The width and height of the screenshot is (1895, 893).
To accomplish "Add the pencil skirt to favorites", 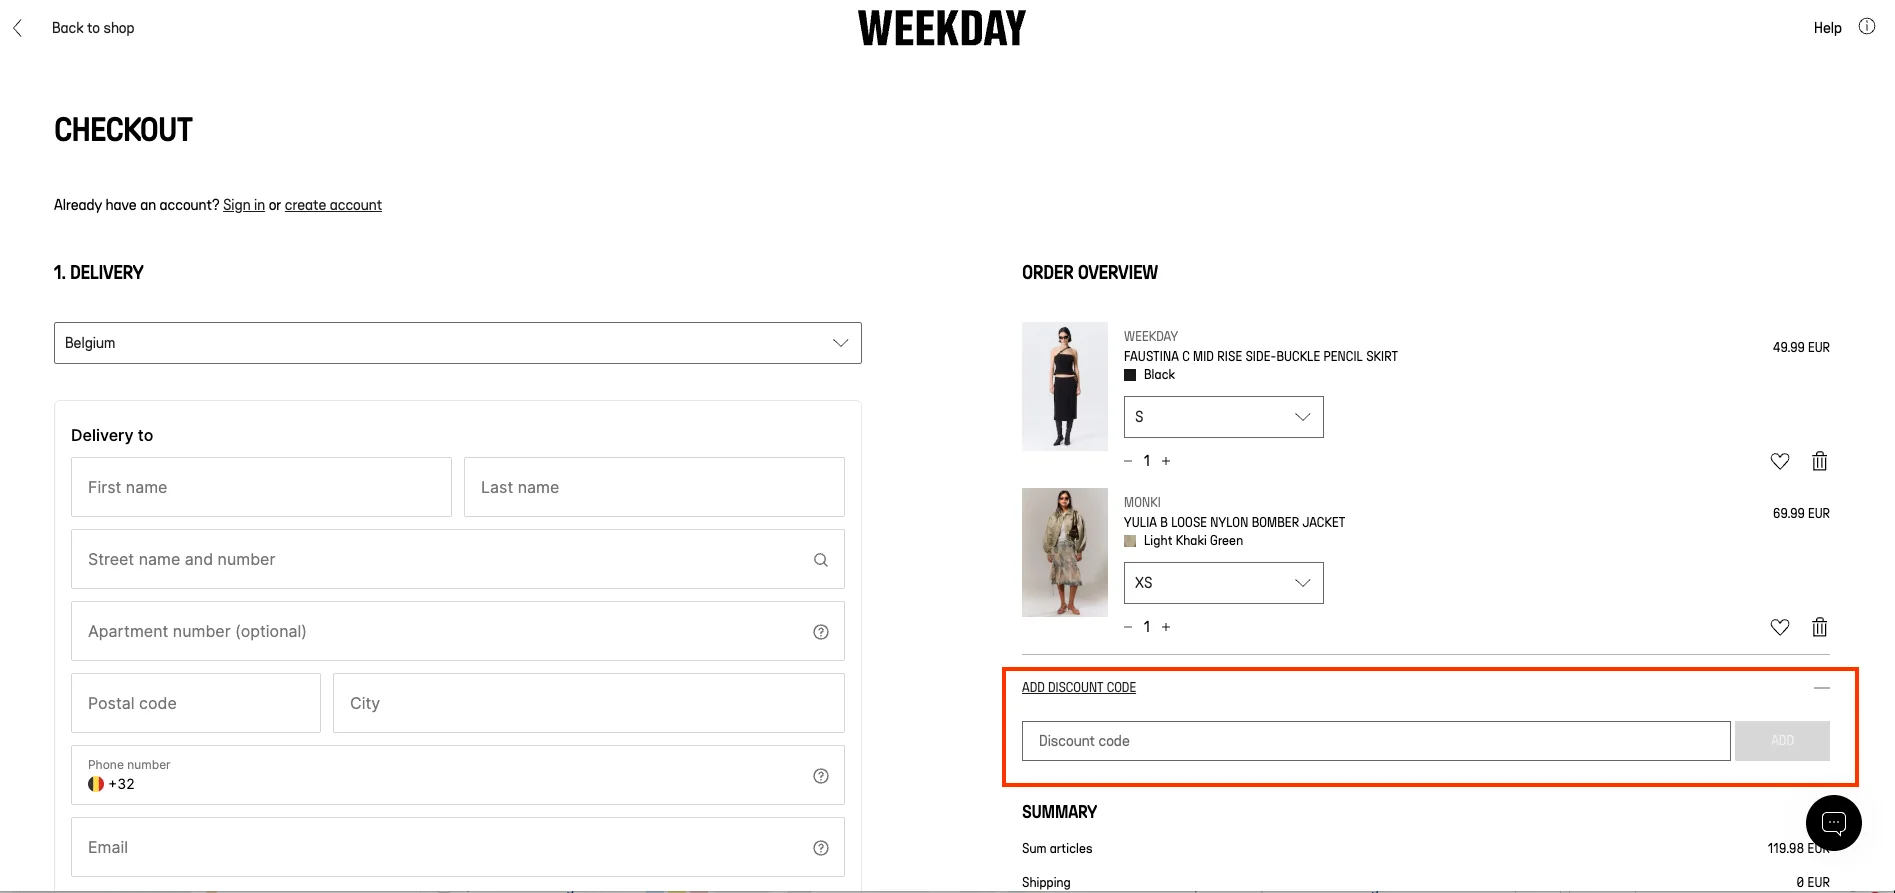I will [1779, 461].
